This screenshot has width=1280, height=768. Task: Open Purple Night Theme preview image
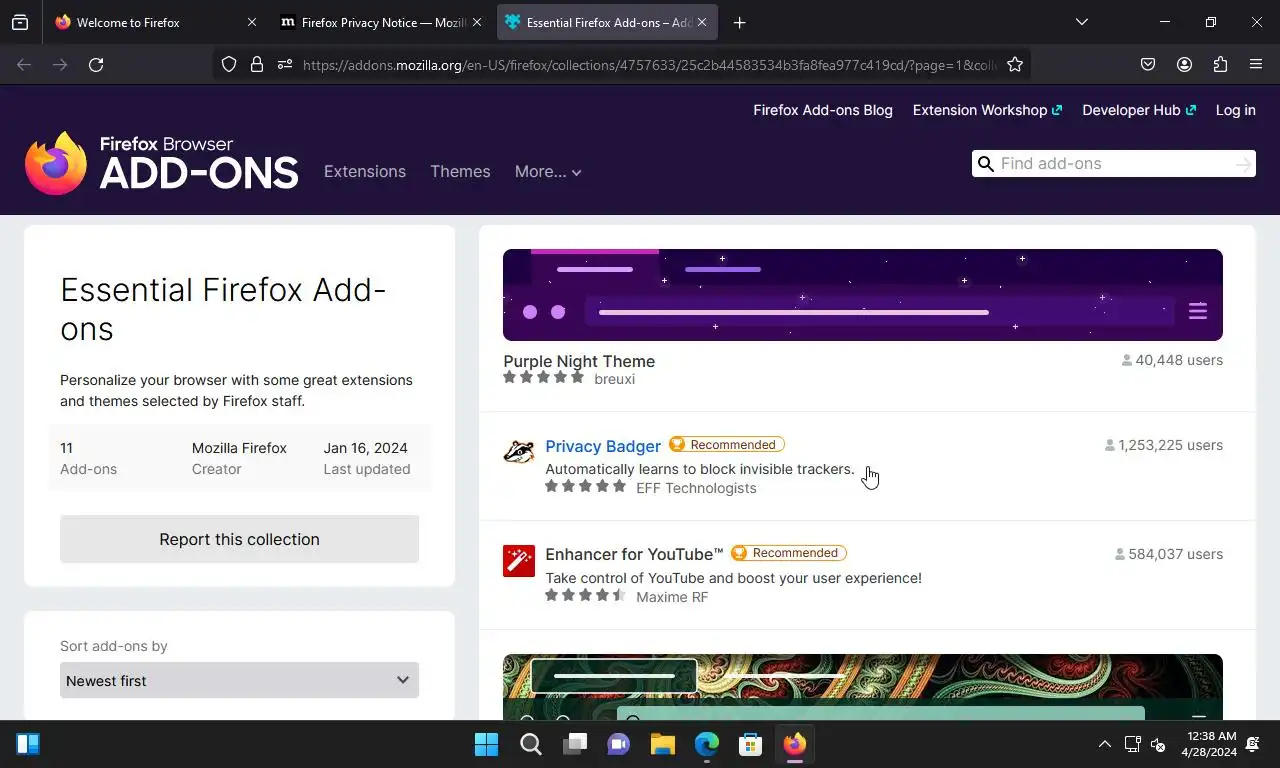(862, 295)
